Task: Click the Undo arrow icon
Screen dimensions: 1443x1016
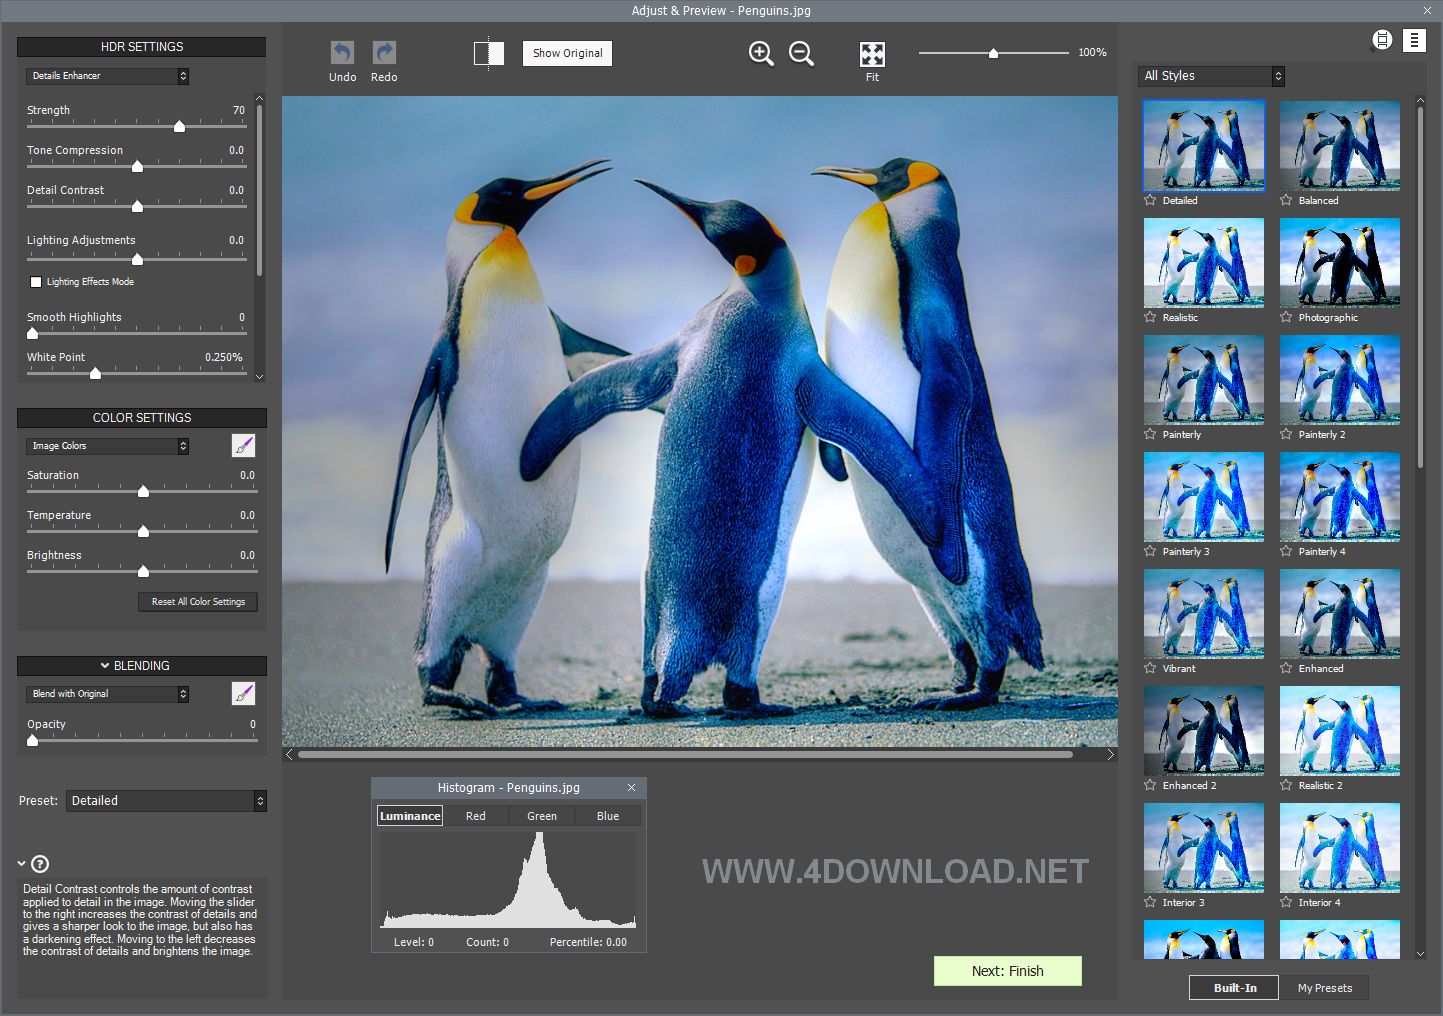Action: (342, 53)
